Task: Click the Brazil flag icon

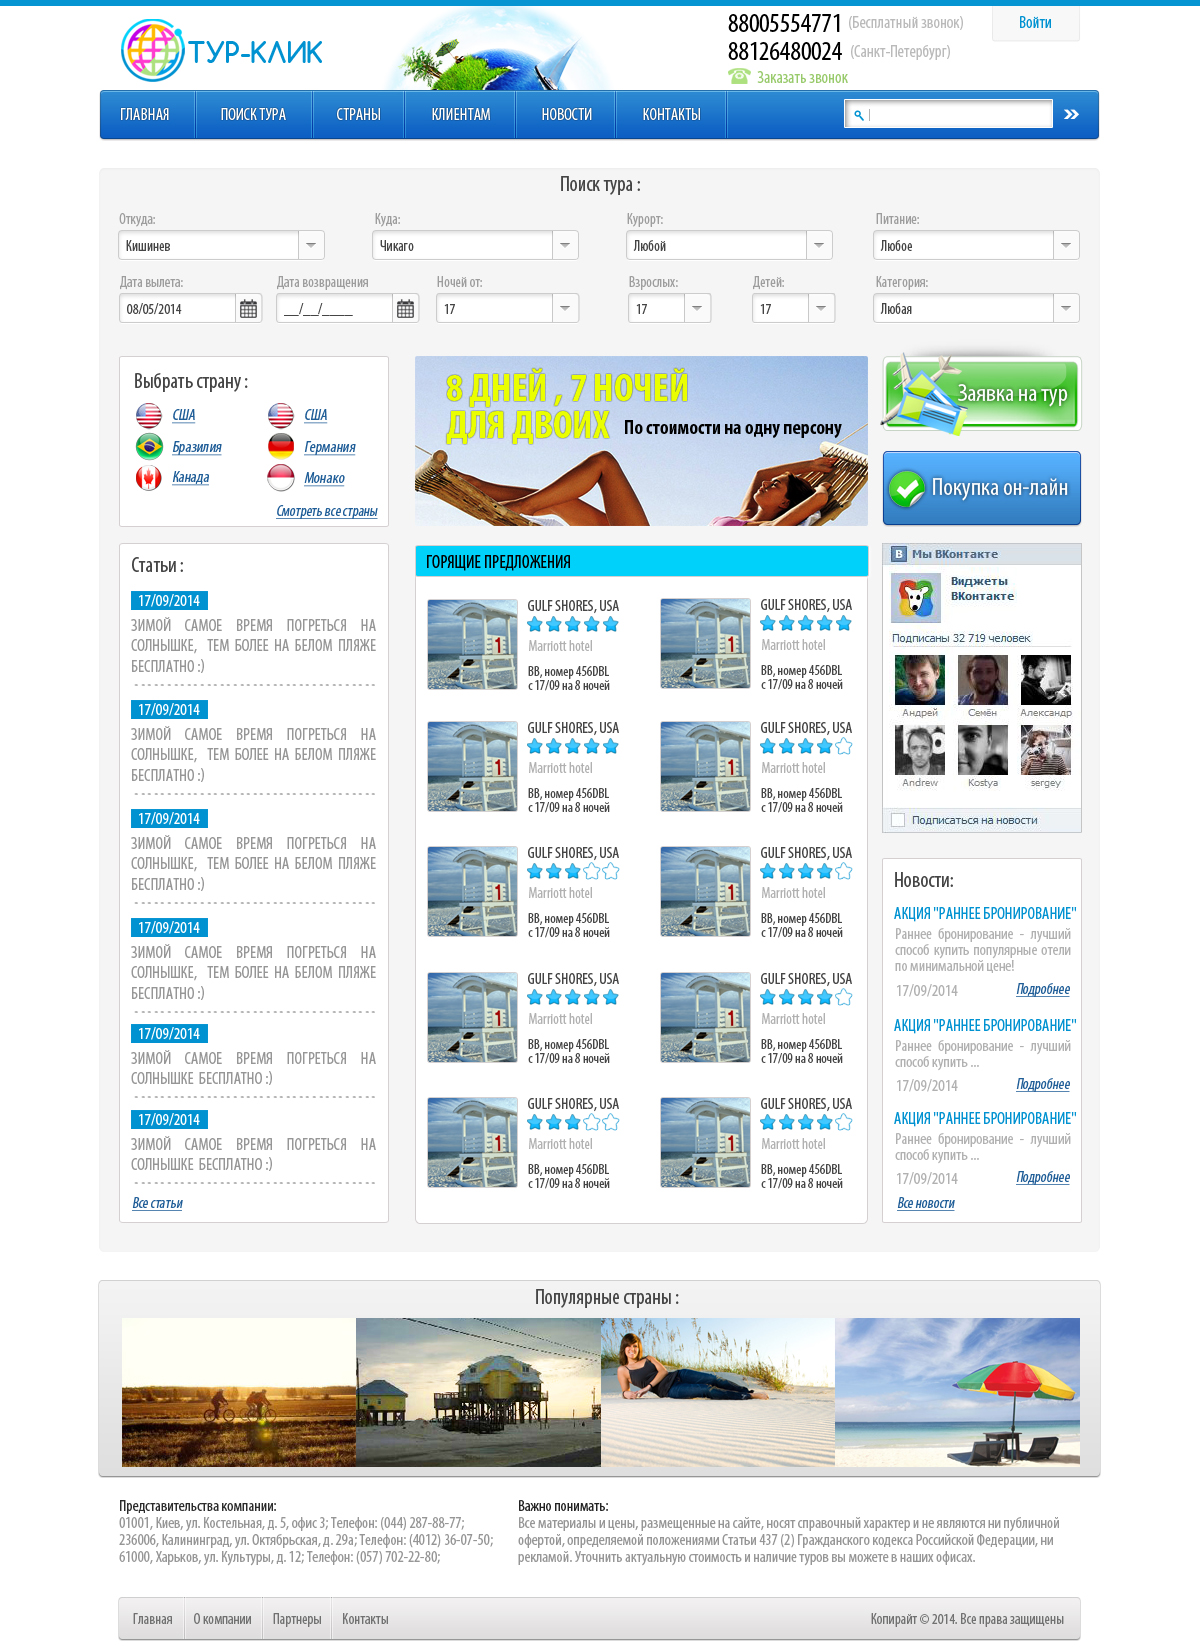Action: click(149, 446)
